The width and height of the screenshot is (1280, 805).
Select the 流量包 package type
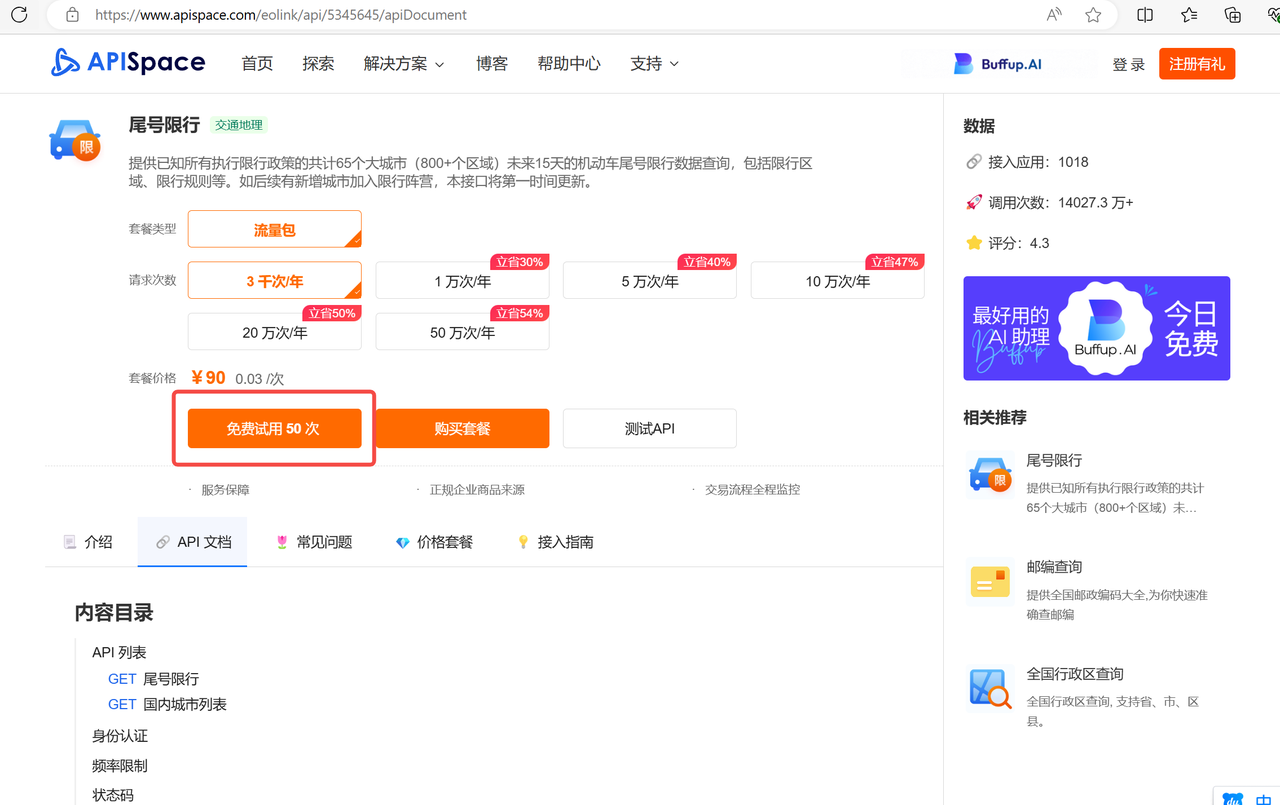click(x=274, y=228)
